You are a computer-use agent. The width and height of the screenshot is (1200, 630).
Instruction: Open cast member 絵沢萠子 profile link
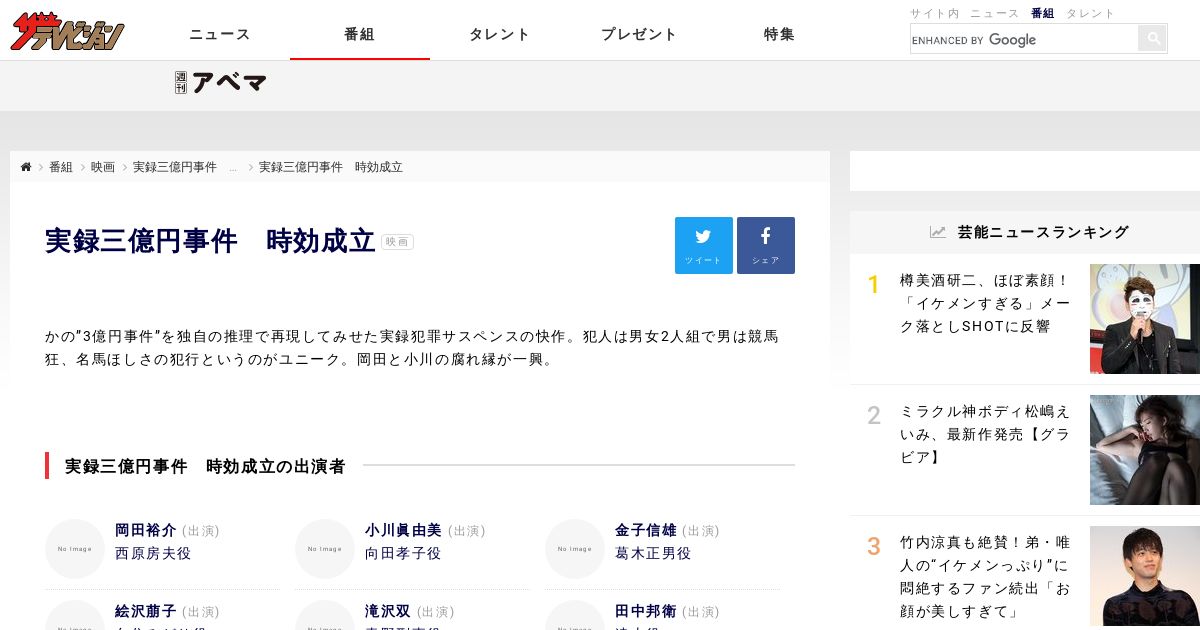click(146, 611)
